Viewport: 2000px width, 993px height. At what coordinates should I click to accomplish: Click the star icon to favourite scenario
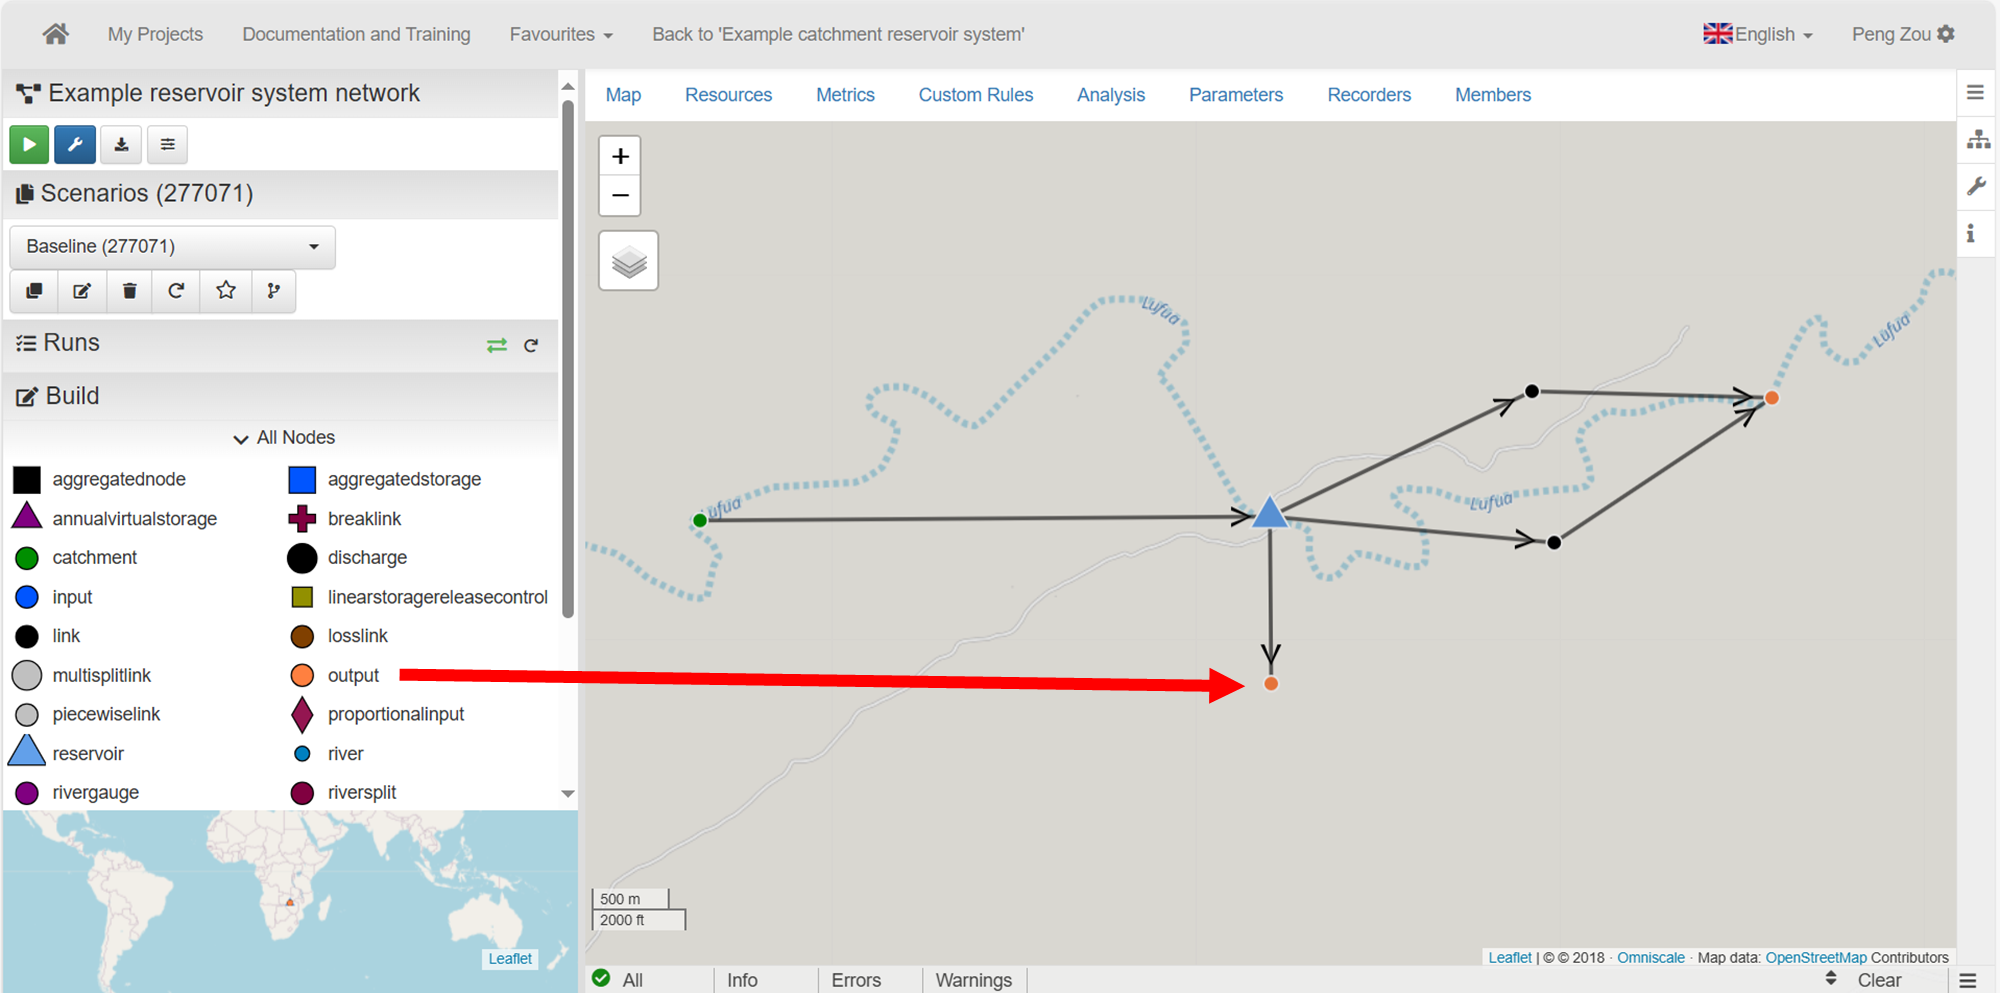226,291
